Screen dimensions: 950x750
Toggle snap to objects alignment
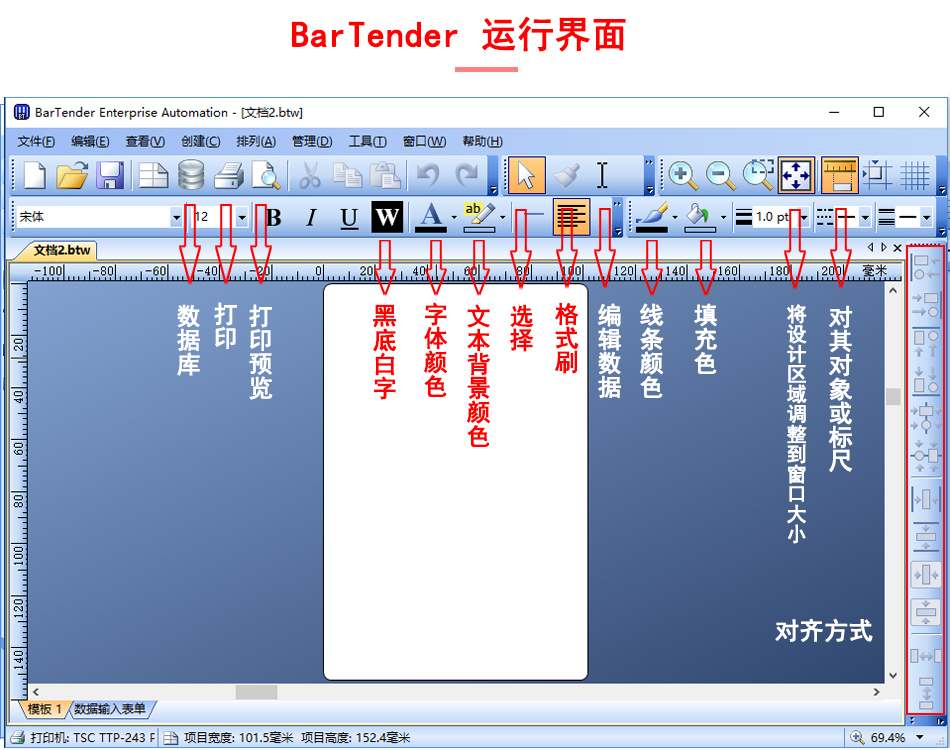point(877,176)
